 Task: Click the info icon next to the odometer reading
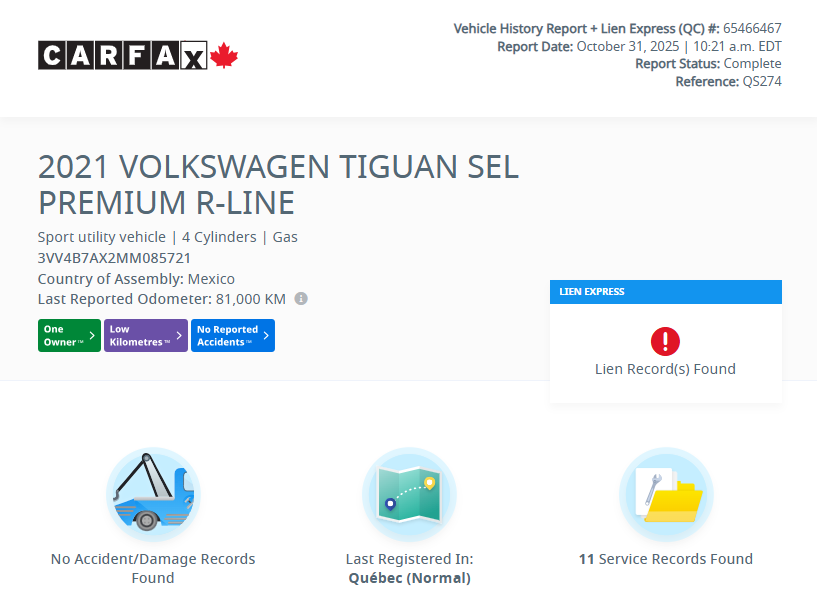300,298
